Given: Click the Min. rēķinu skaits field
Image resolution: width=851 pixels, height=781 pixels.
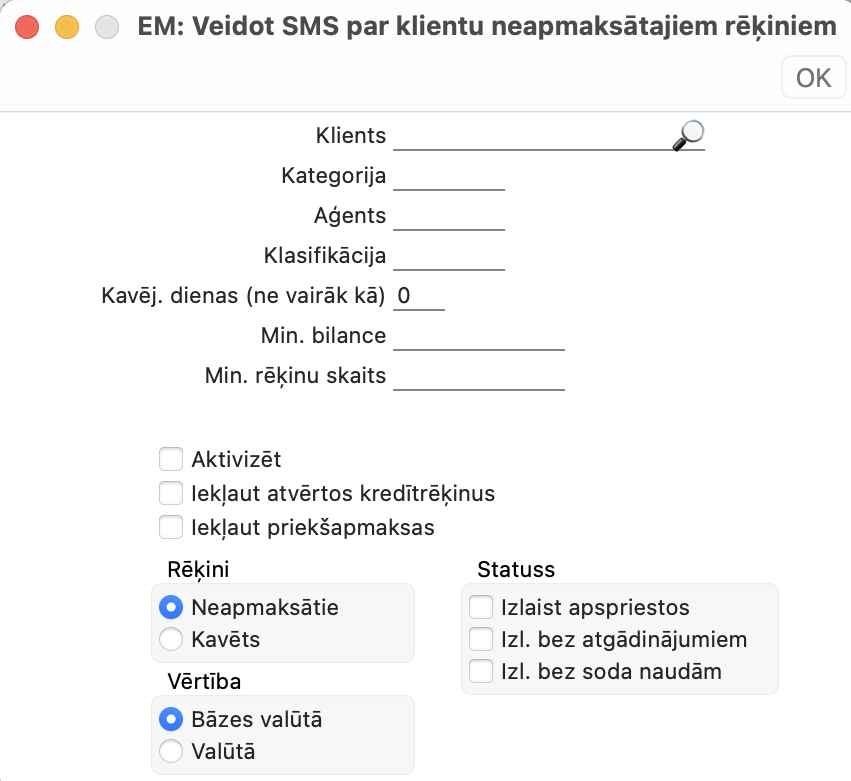Looking at the screenshot, I should click(x=479, y=376).
